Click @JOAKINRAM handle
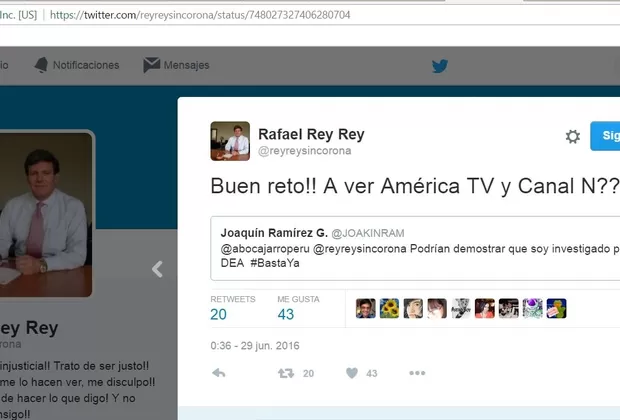The image size is (620, 420). coord(368,233)
